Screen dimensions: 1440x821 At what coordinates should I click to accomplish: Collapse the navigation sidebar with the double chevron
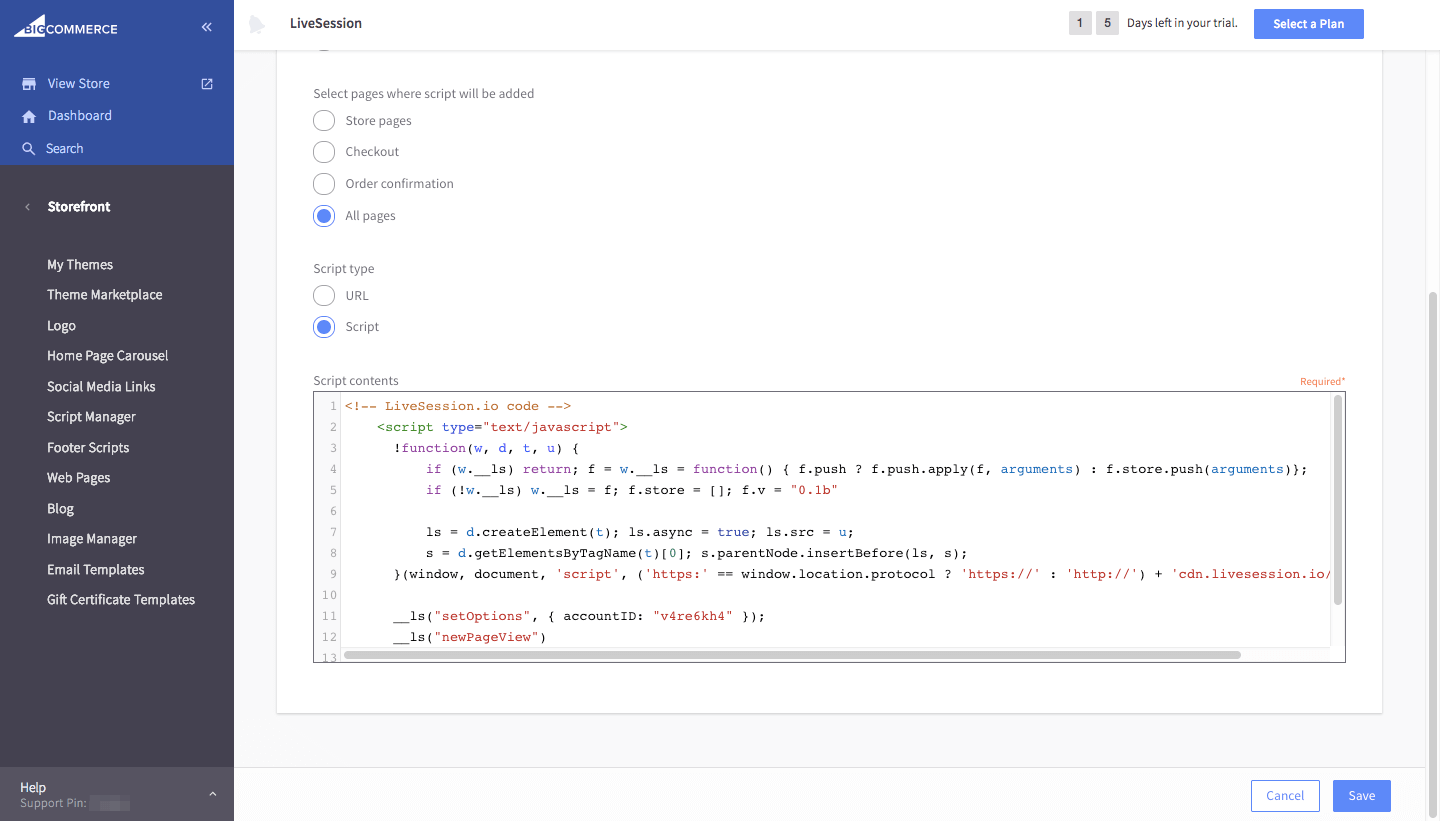pyautogui.click(x=206, y=27)
